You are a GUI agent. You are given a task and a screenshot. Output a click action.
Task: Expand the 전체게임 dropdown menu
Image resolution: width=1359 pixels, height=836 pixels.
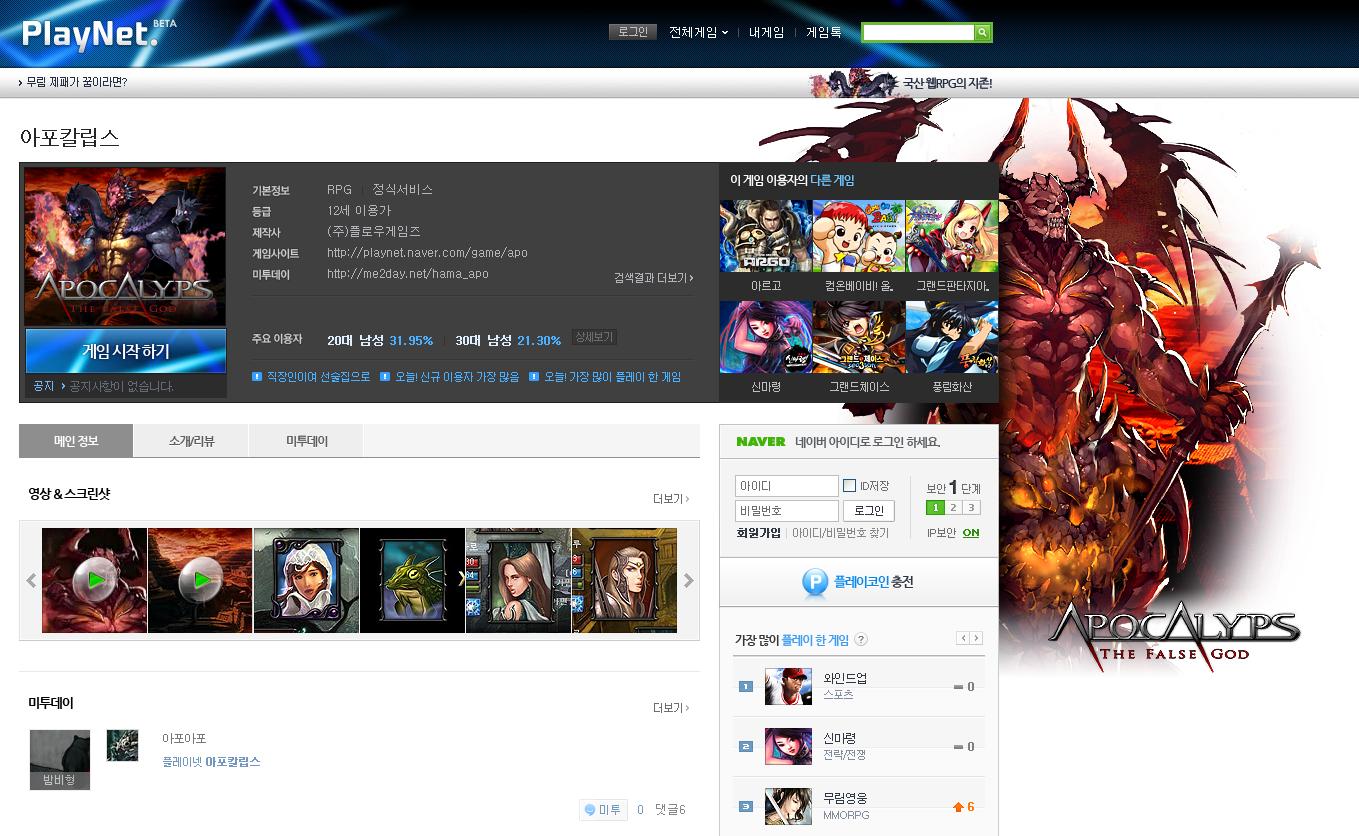click(699, 32)
